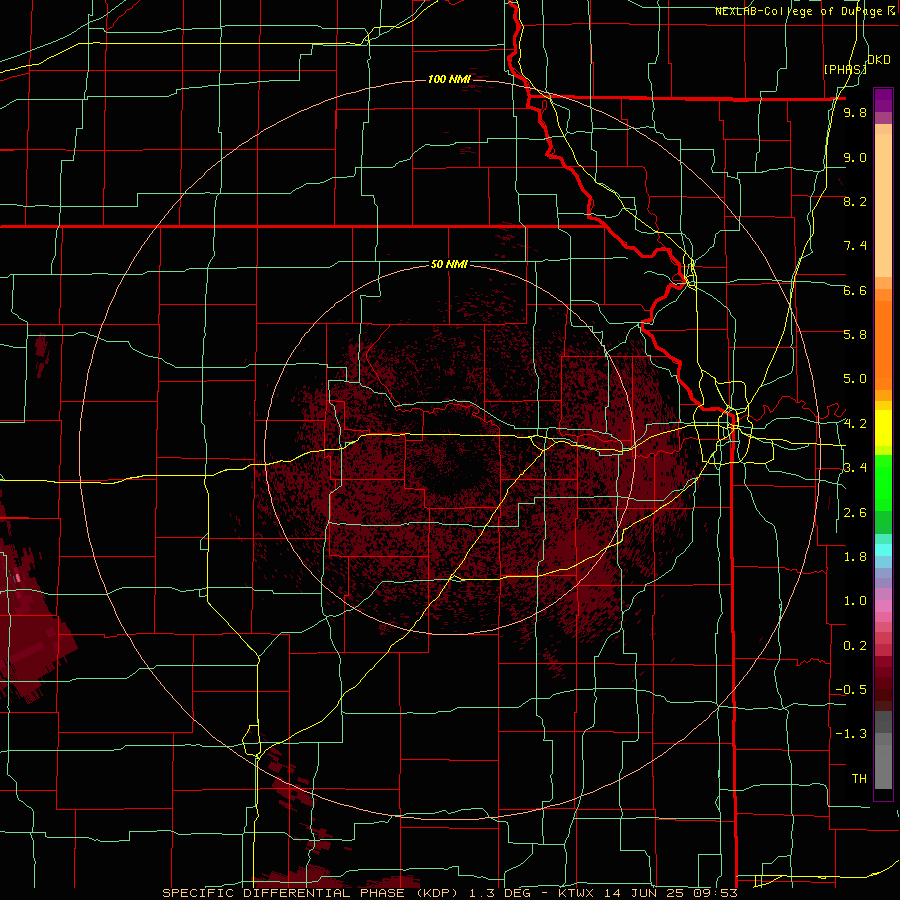Click the [PHAS] label above the color scale
The width and height of the screenshot is (900, 900).
click(x=845, y=69)
